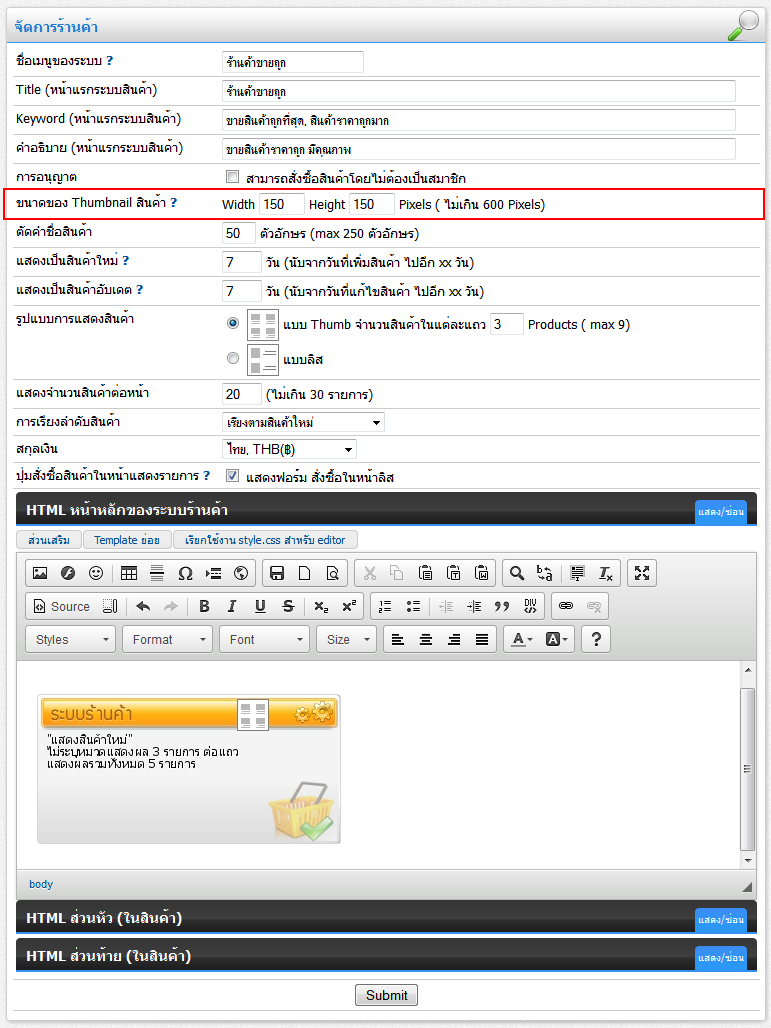This screenshot has height=1028, width=771.
Task: Insert a link using chain icon
Action: click(566, 606)
